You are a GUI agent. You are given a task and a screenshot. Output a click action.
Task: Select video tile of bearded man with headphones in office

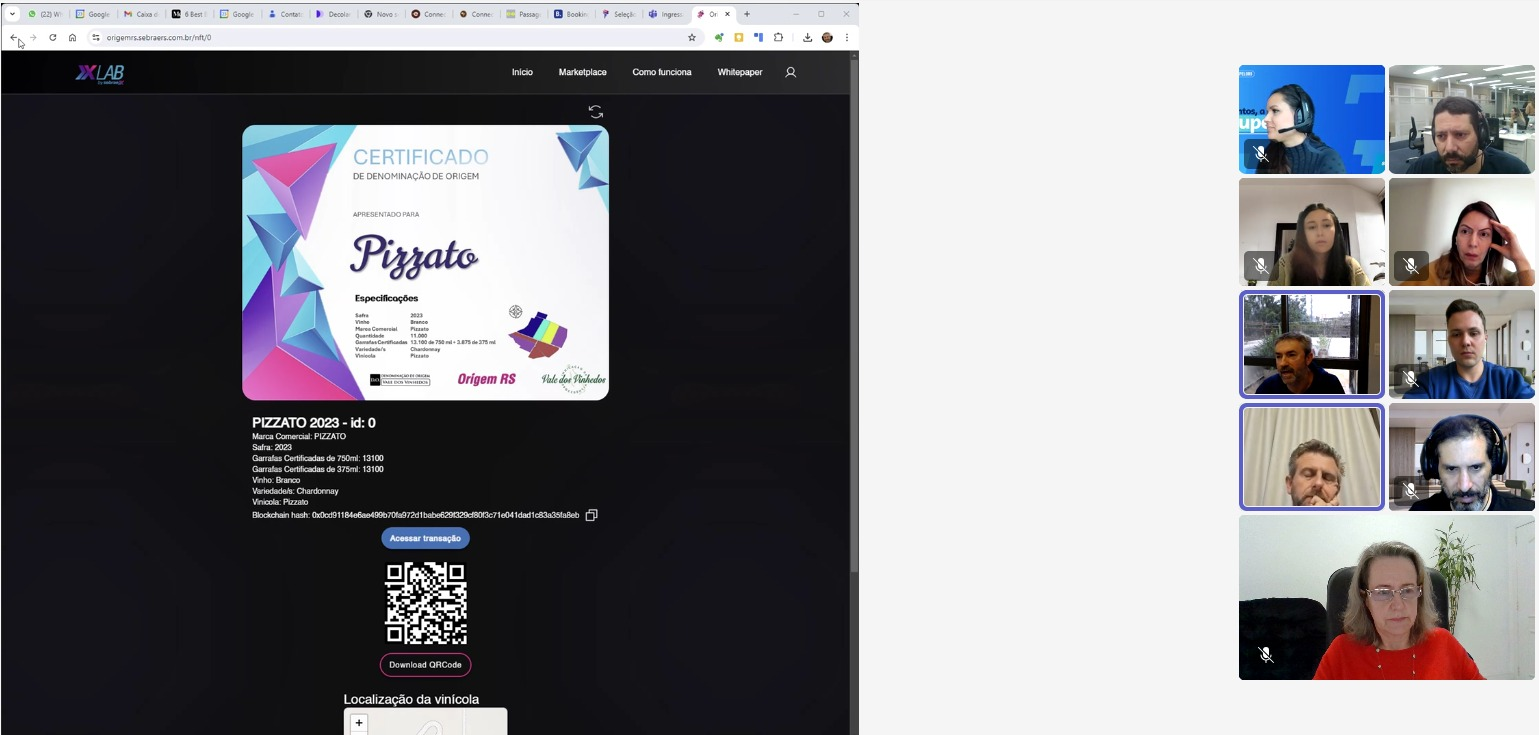point(1462,119)
